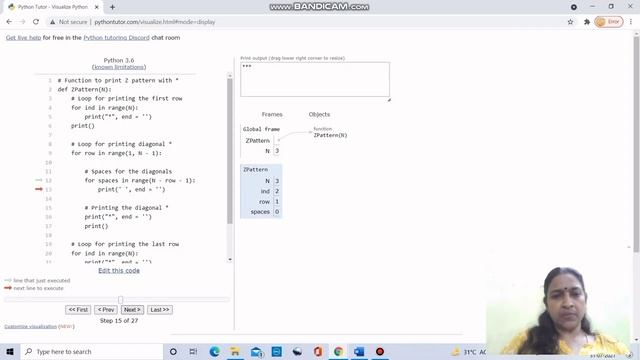Viewport: 640px width, 360px height.
Task: Open the Office icon on the taskbar
Action: tap(318, 351)
